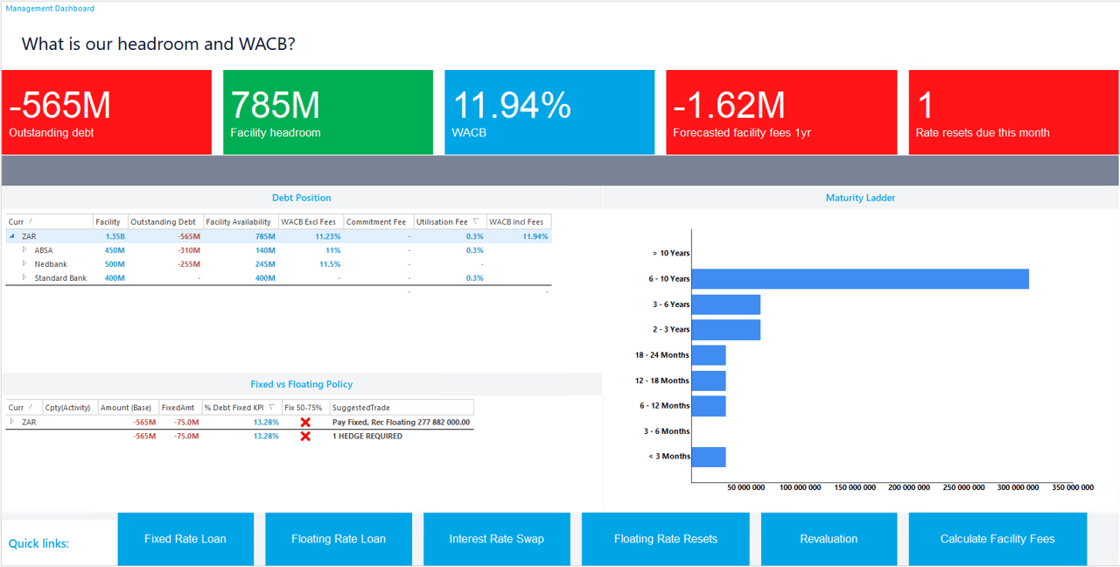Click the Fixed vs Floating Policy panel title
1120x567 pixels.
[301, 384]
